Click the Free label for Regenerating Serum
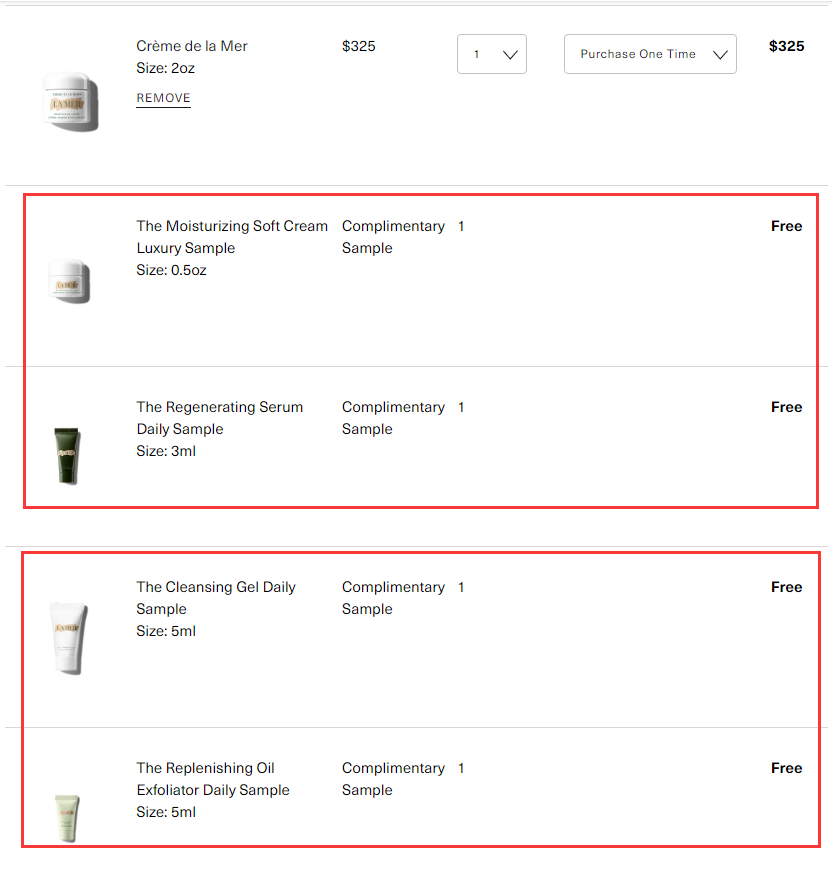 (x=786, y=407)
